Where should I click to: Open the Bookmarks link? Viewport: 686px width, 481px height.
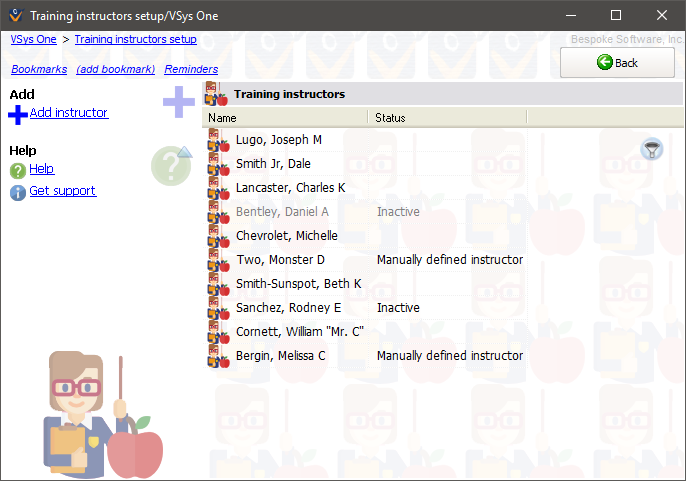[x=39, y=69]
